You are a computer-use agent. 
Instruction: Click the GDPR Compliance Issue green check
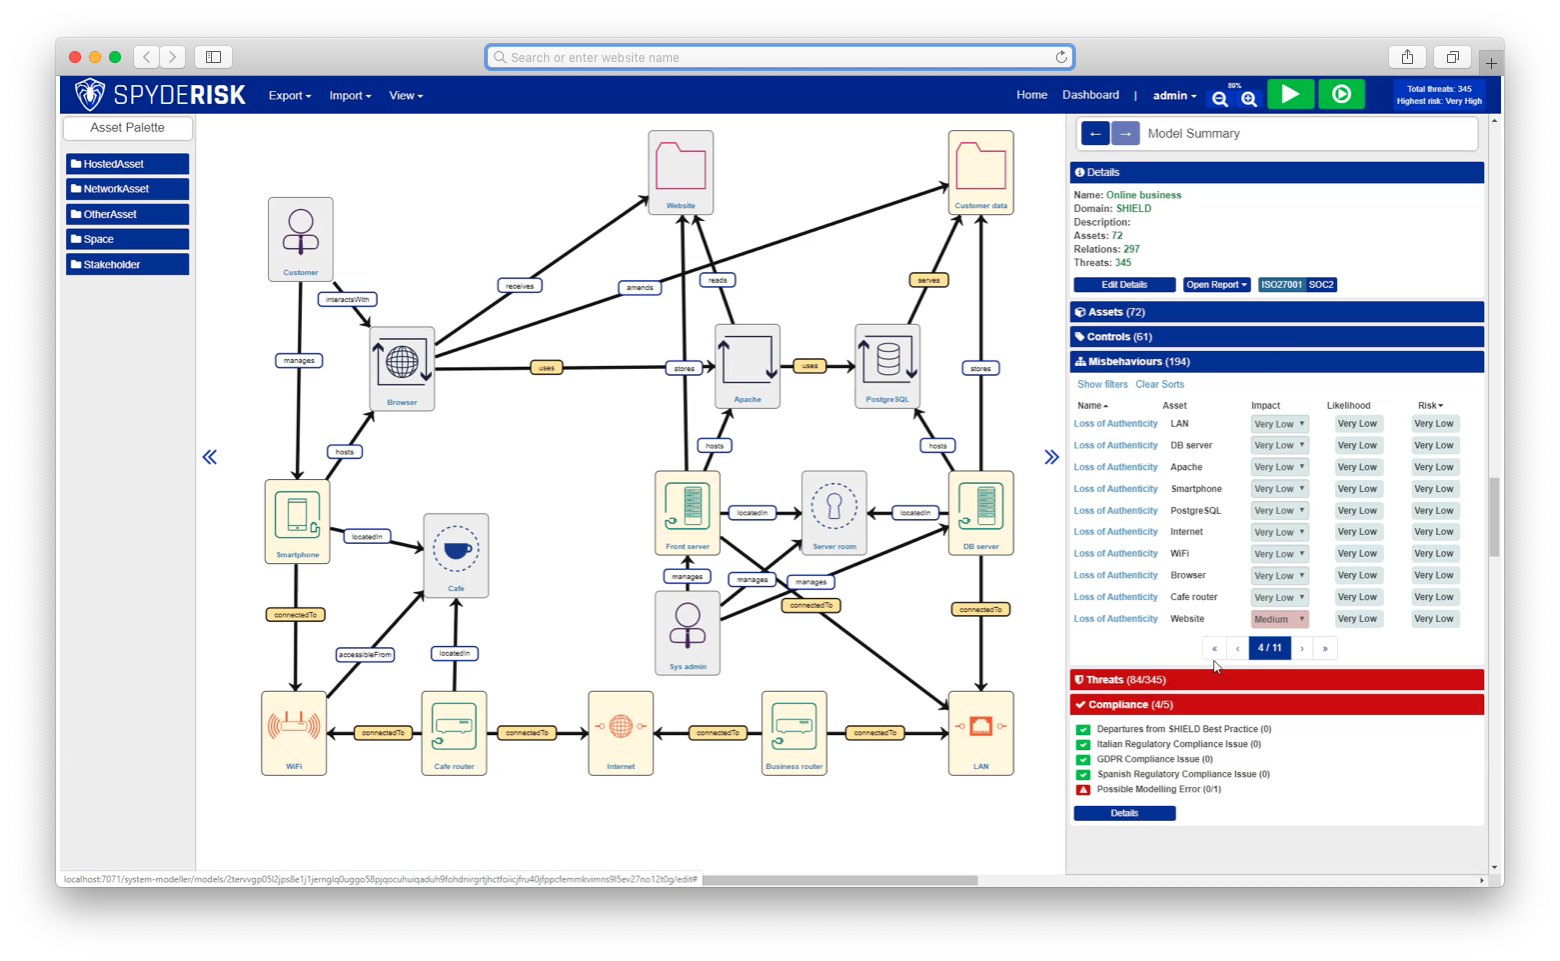tap(1082, 759)
